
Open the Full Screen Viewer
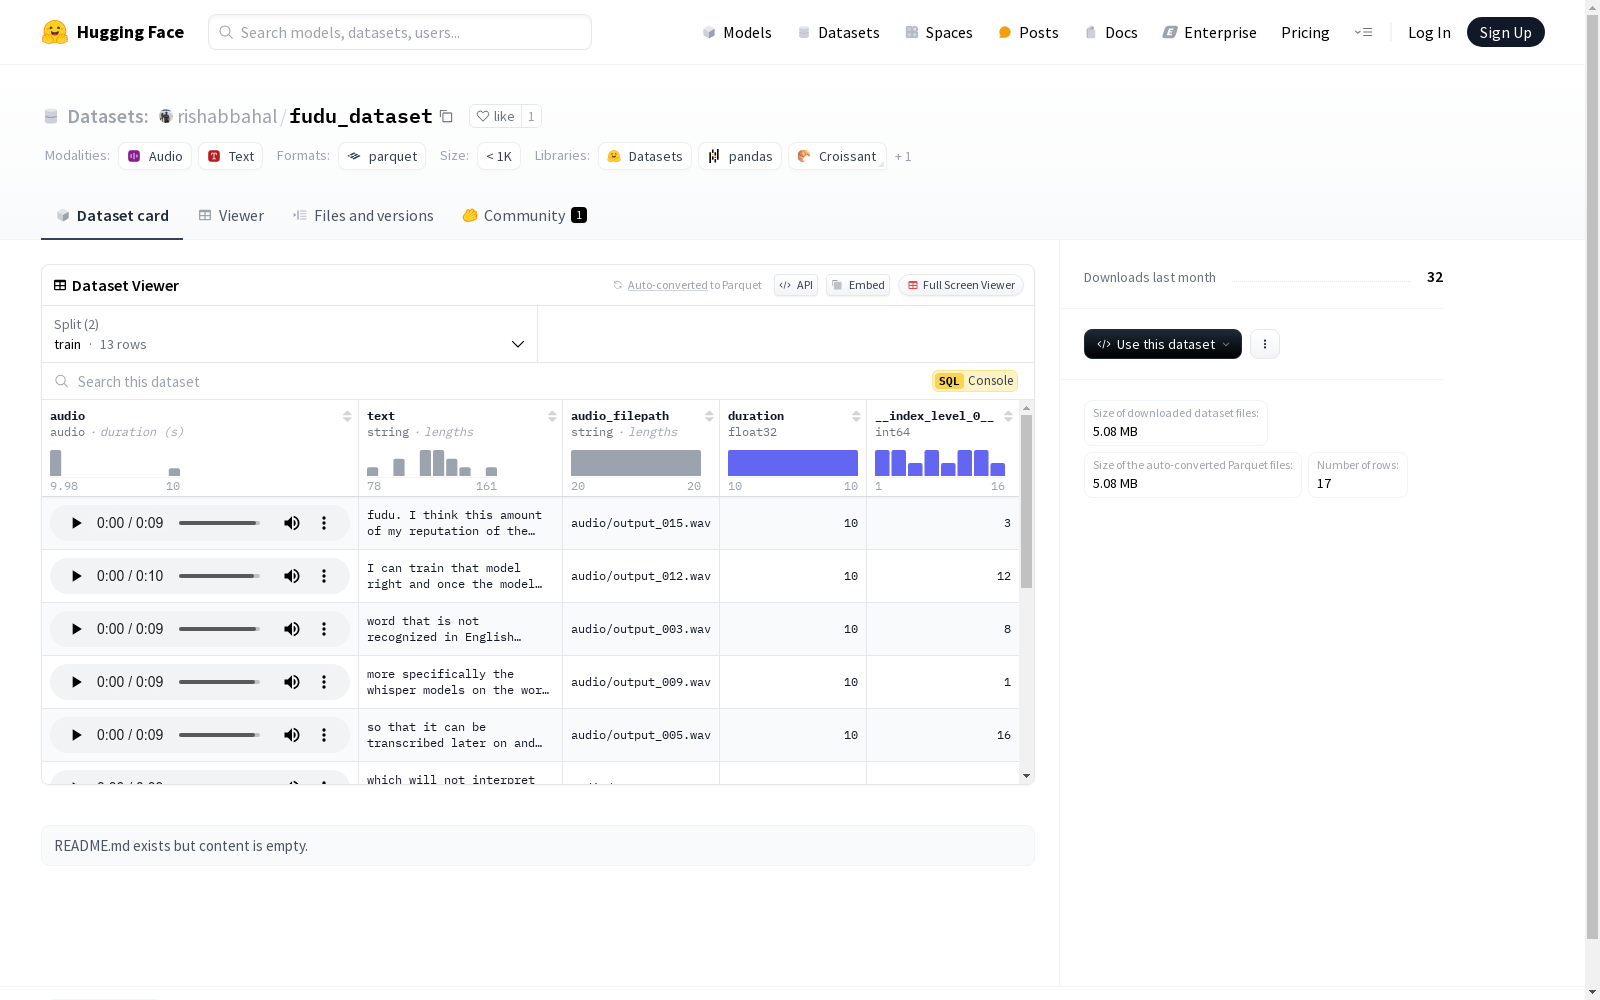[x=960, y=285]
